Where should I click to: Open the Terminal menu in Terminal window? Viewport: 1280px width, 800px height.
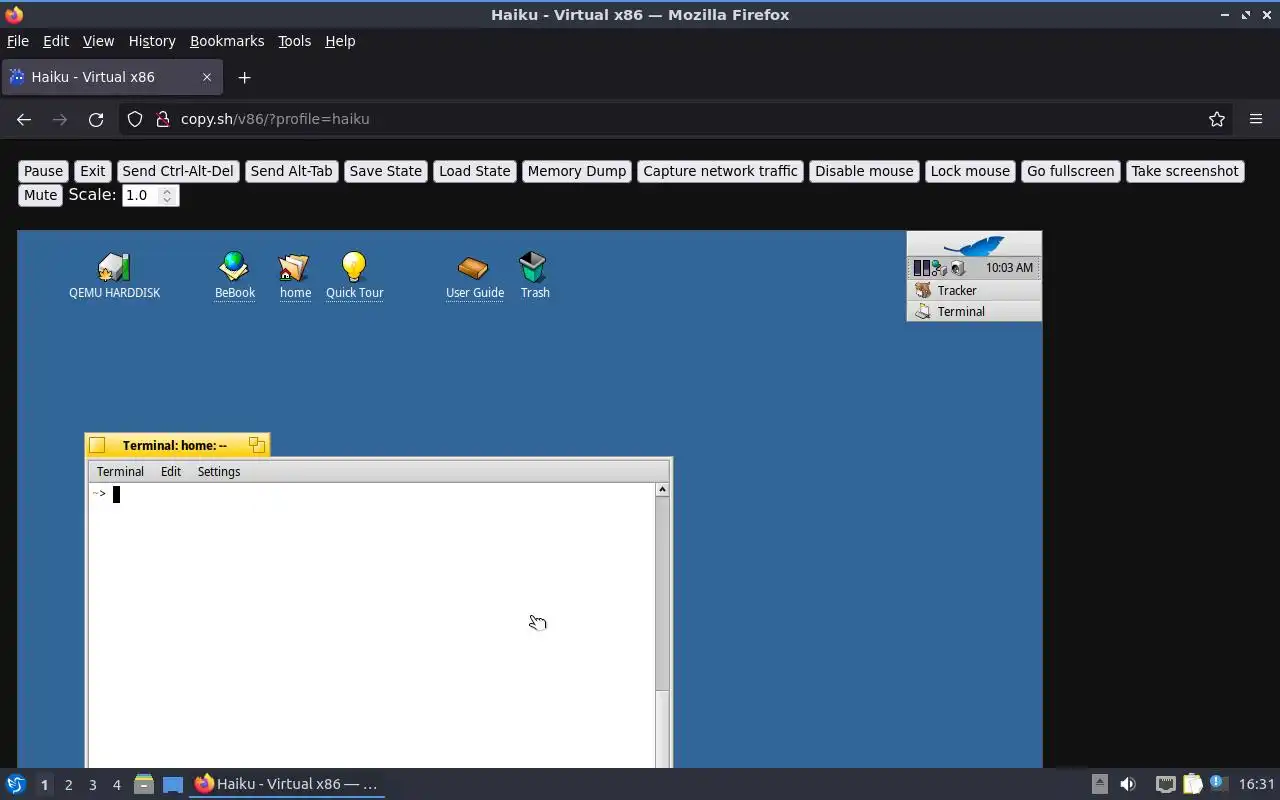pyautogui.click(x=120, y=472)
